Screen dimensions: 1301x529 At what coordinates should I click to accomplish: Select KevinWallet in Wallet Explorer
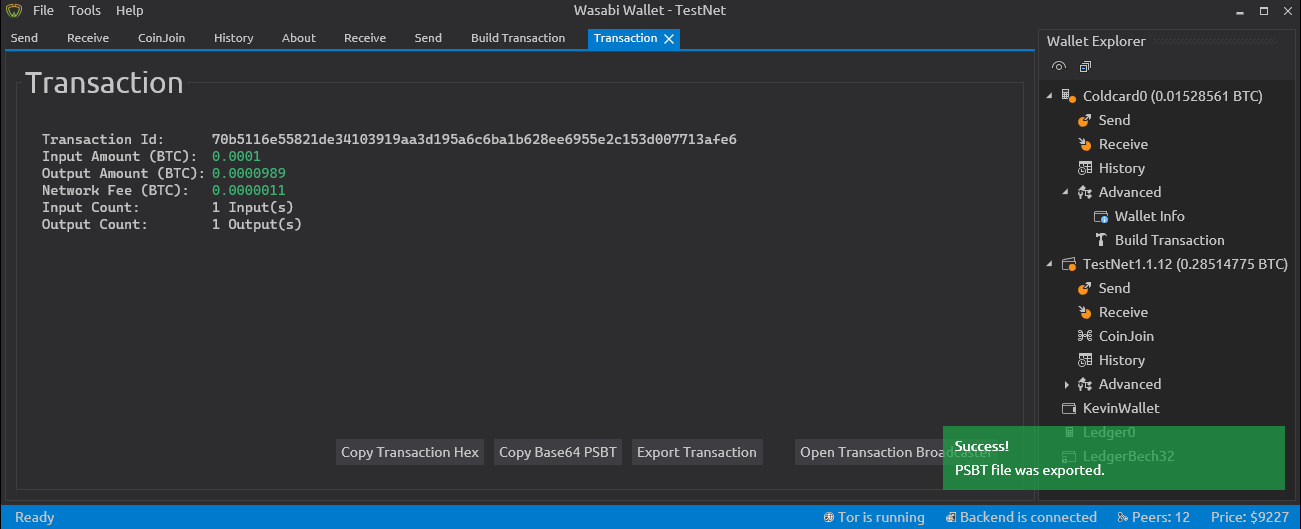(1121, 408)
